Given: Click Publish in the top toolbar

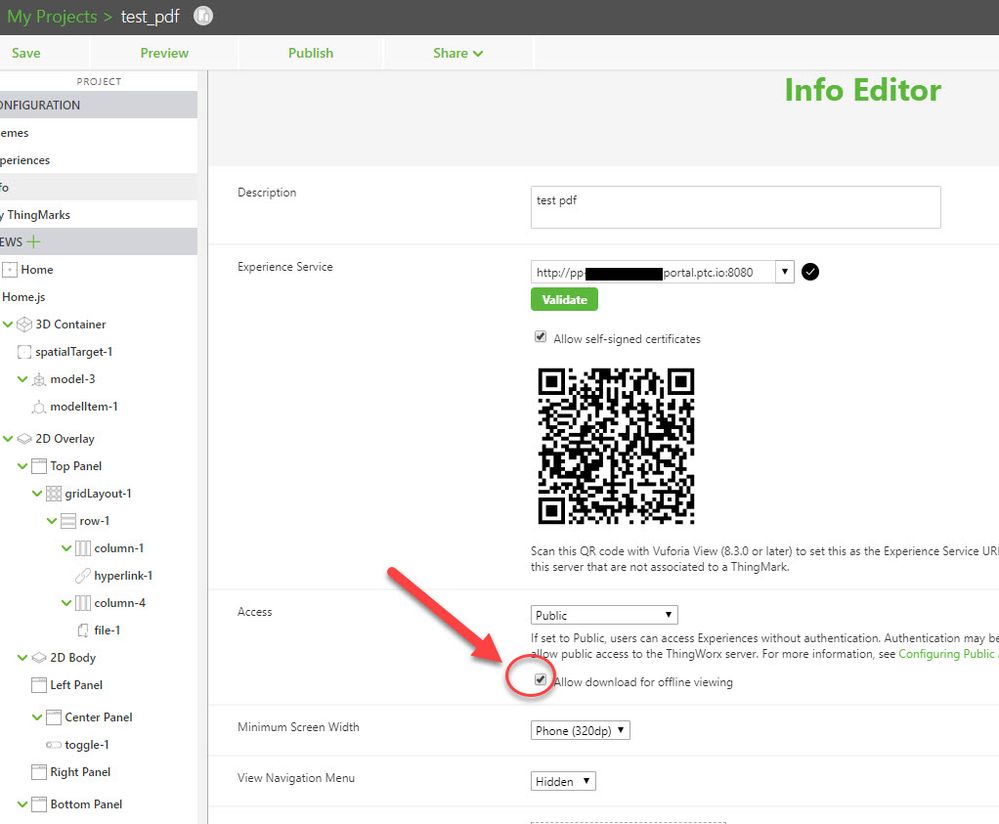Looking at the screenshot, I should tap(311, 53).
